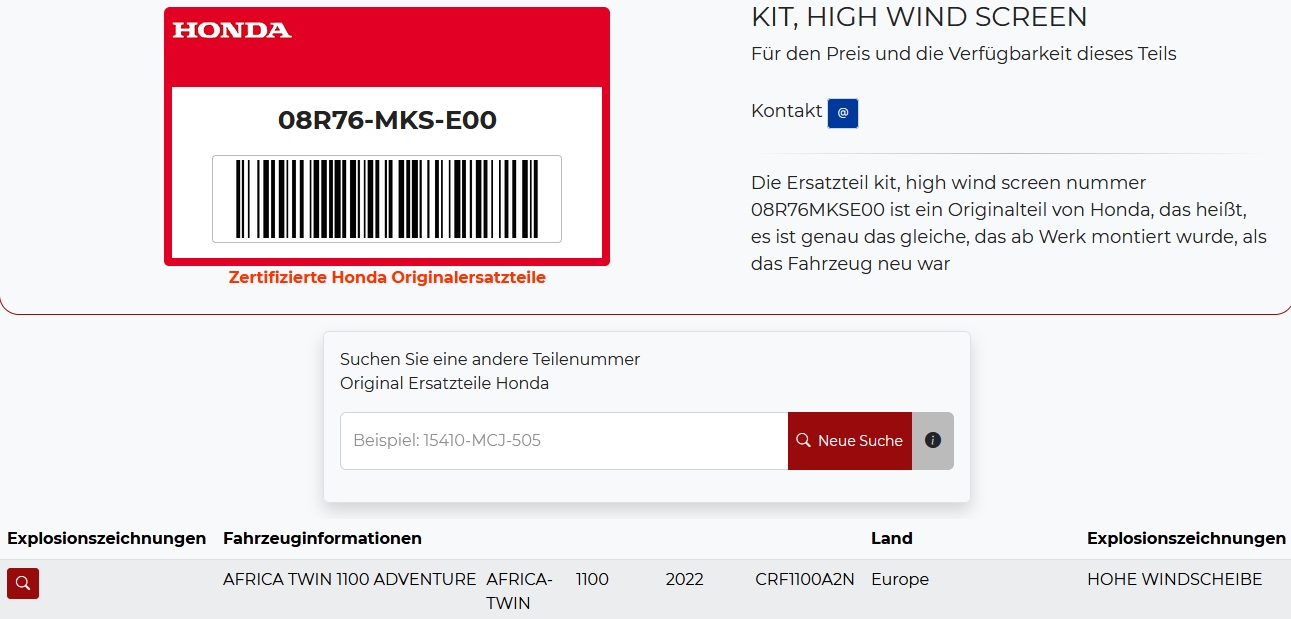Click the Suchen Sie eine andere Teilenummer text
Viewport: 1291px width, 619px height.
489,359
